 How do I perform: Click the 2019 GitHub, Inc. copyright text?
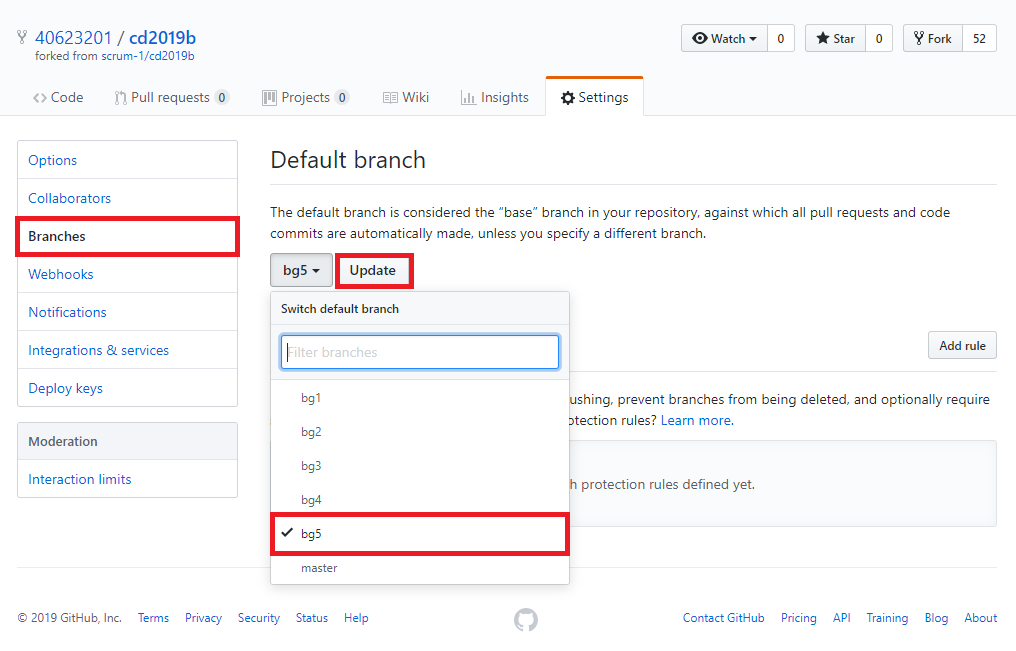tap(69, 618)
